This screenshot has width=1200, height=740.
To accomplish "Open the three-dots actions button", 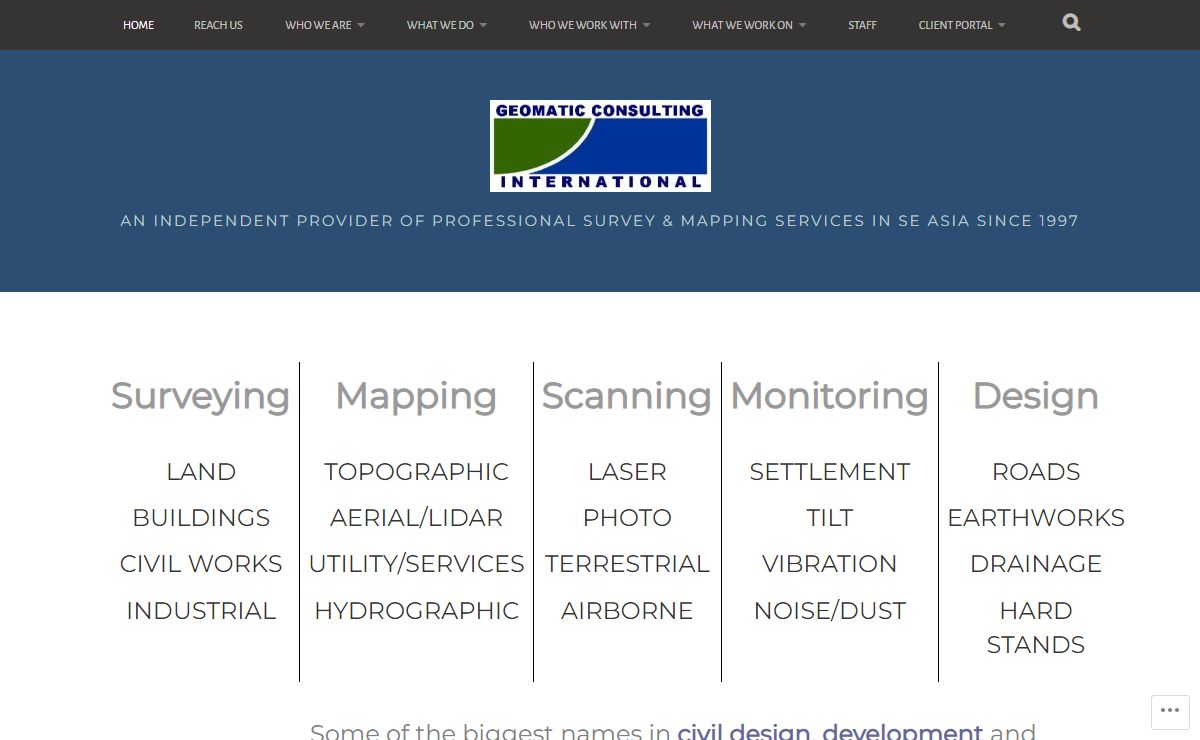I will (x=1170, y=711).
